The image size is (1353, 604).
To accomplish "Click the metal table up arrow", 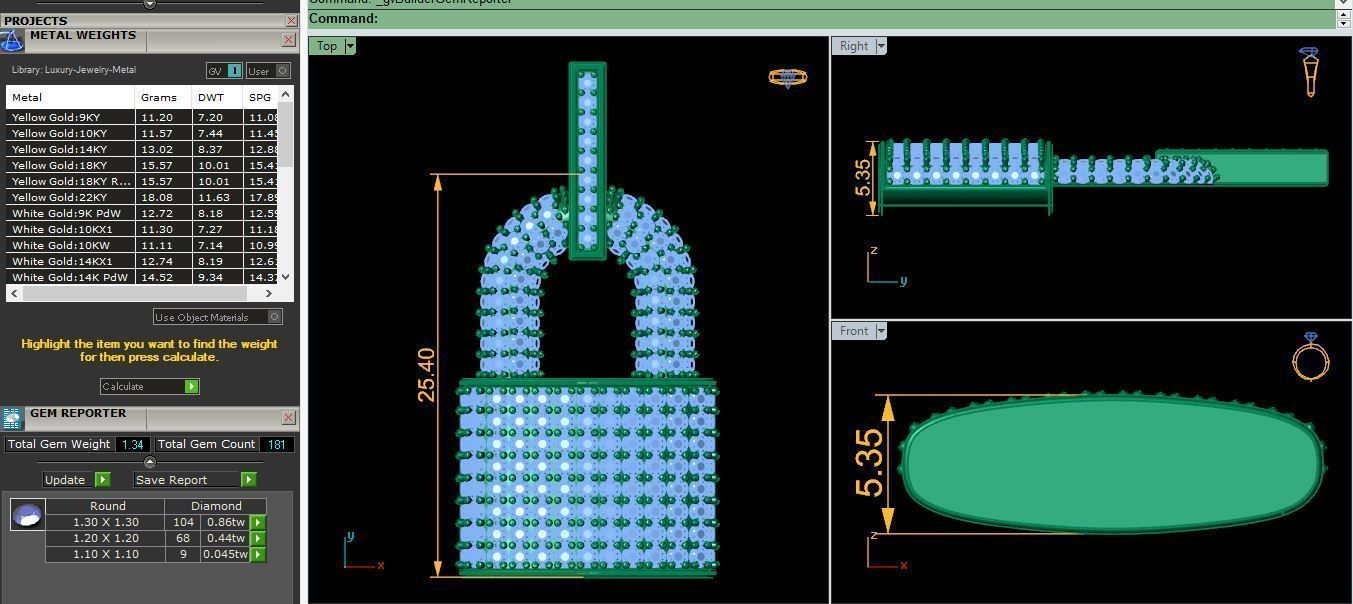I will (x=286, y=94).
